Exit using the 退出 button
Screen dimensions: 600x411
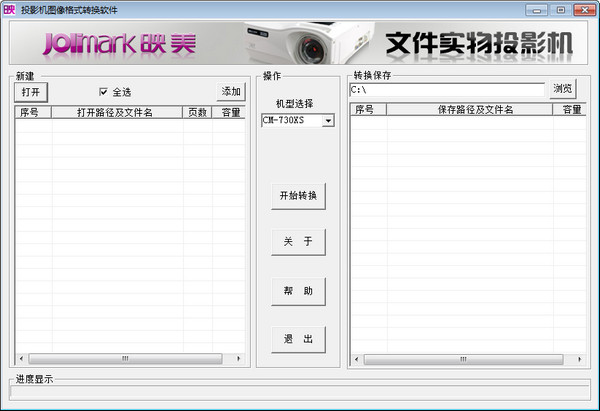point(298,339)
